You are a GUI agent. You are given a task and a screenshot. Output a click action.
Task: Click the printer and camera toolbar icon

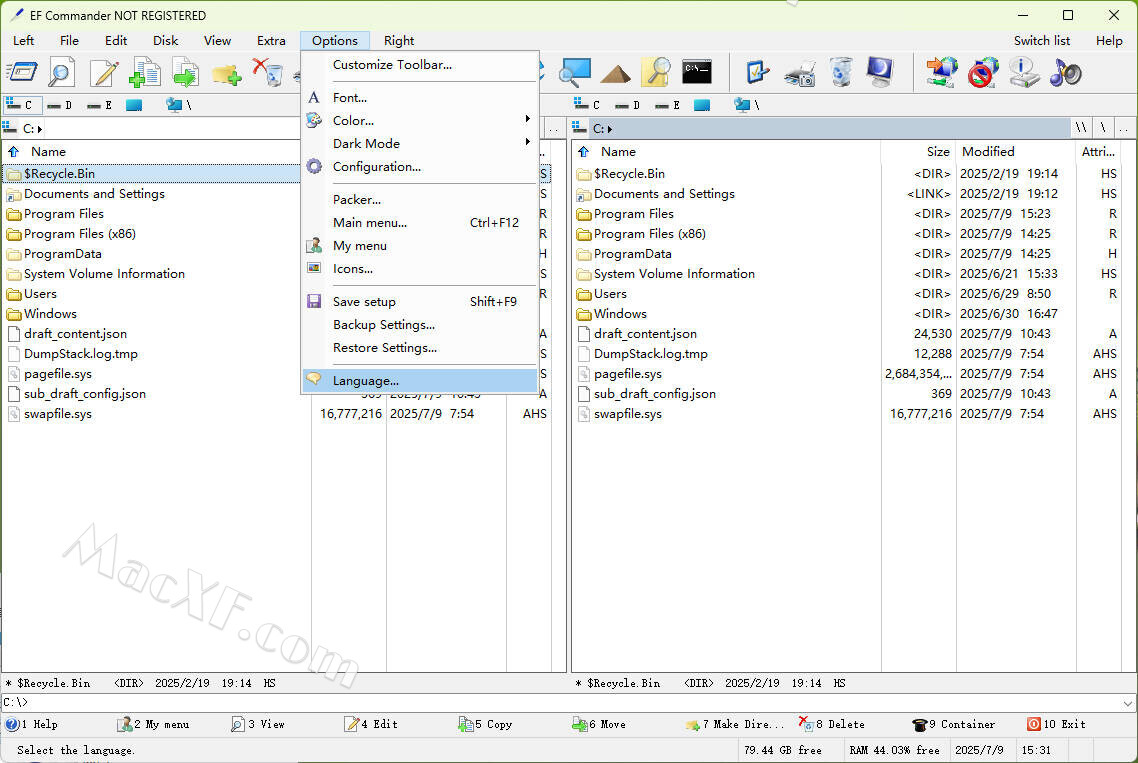click(x=800, y=72)
